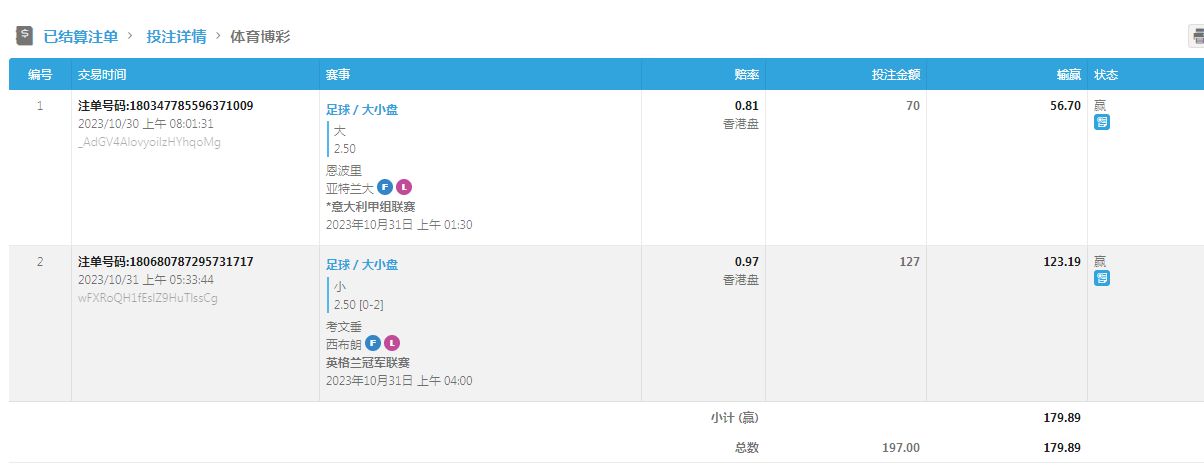This screenshot has height=464, width=1204.
Task: Select bet number 180680787295731717
Action: coord(165,262)
